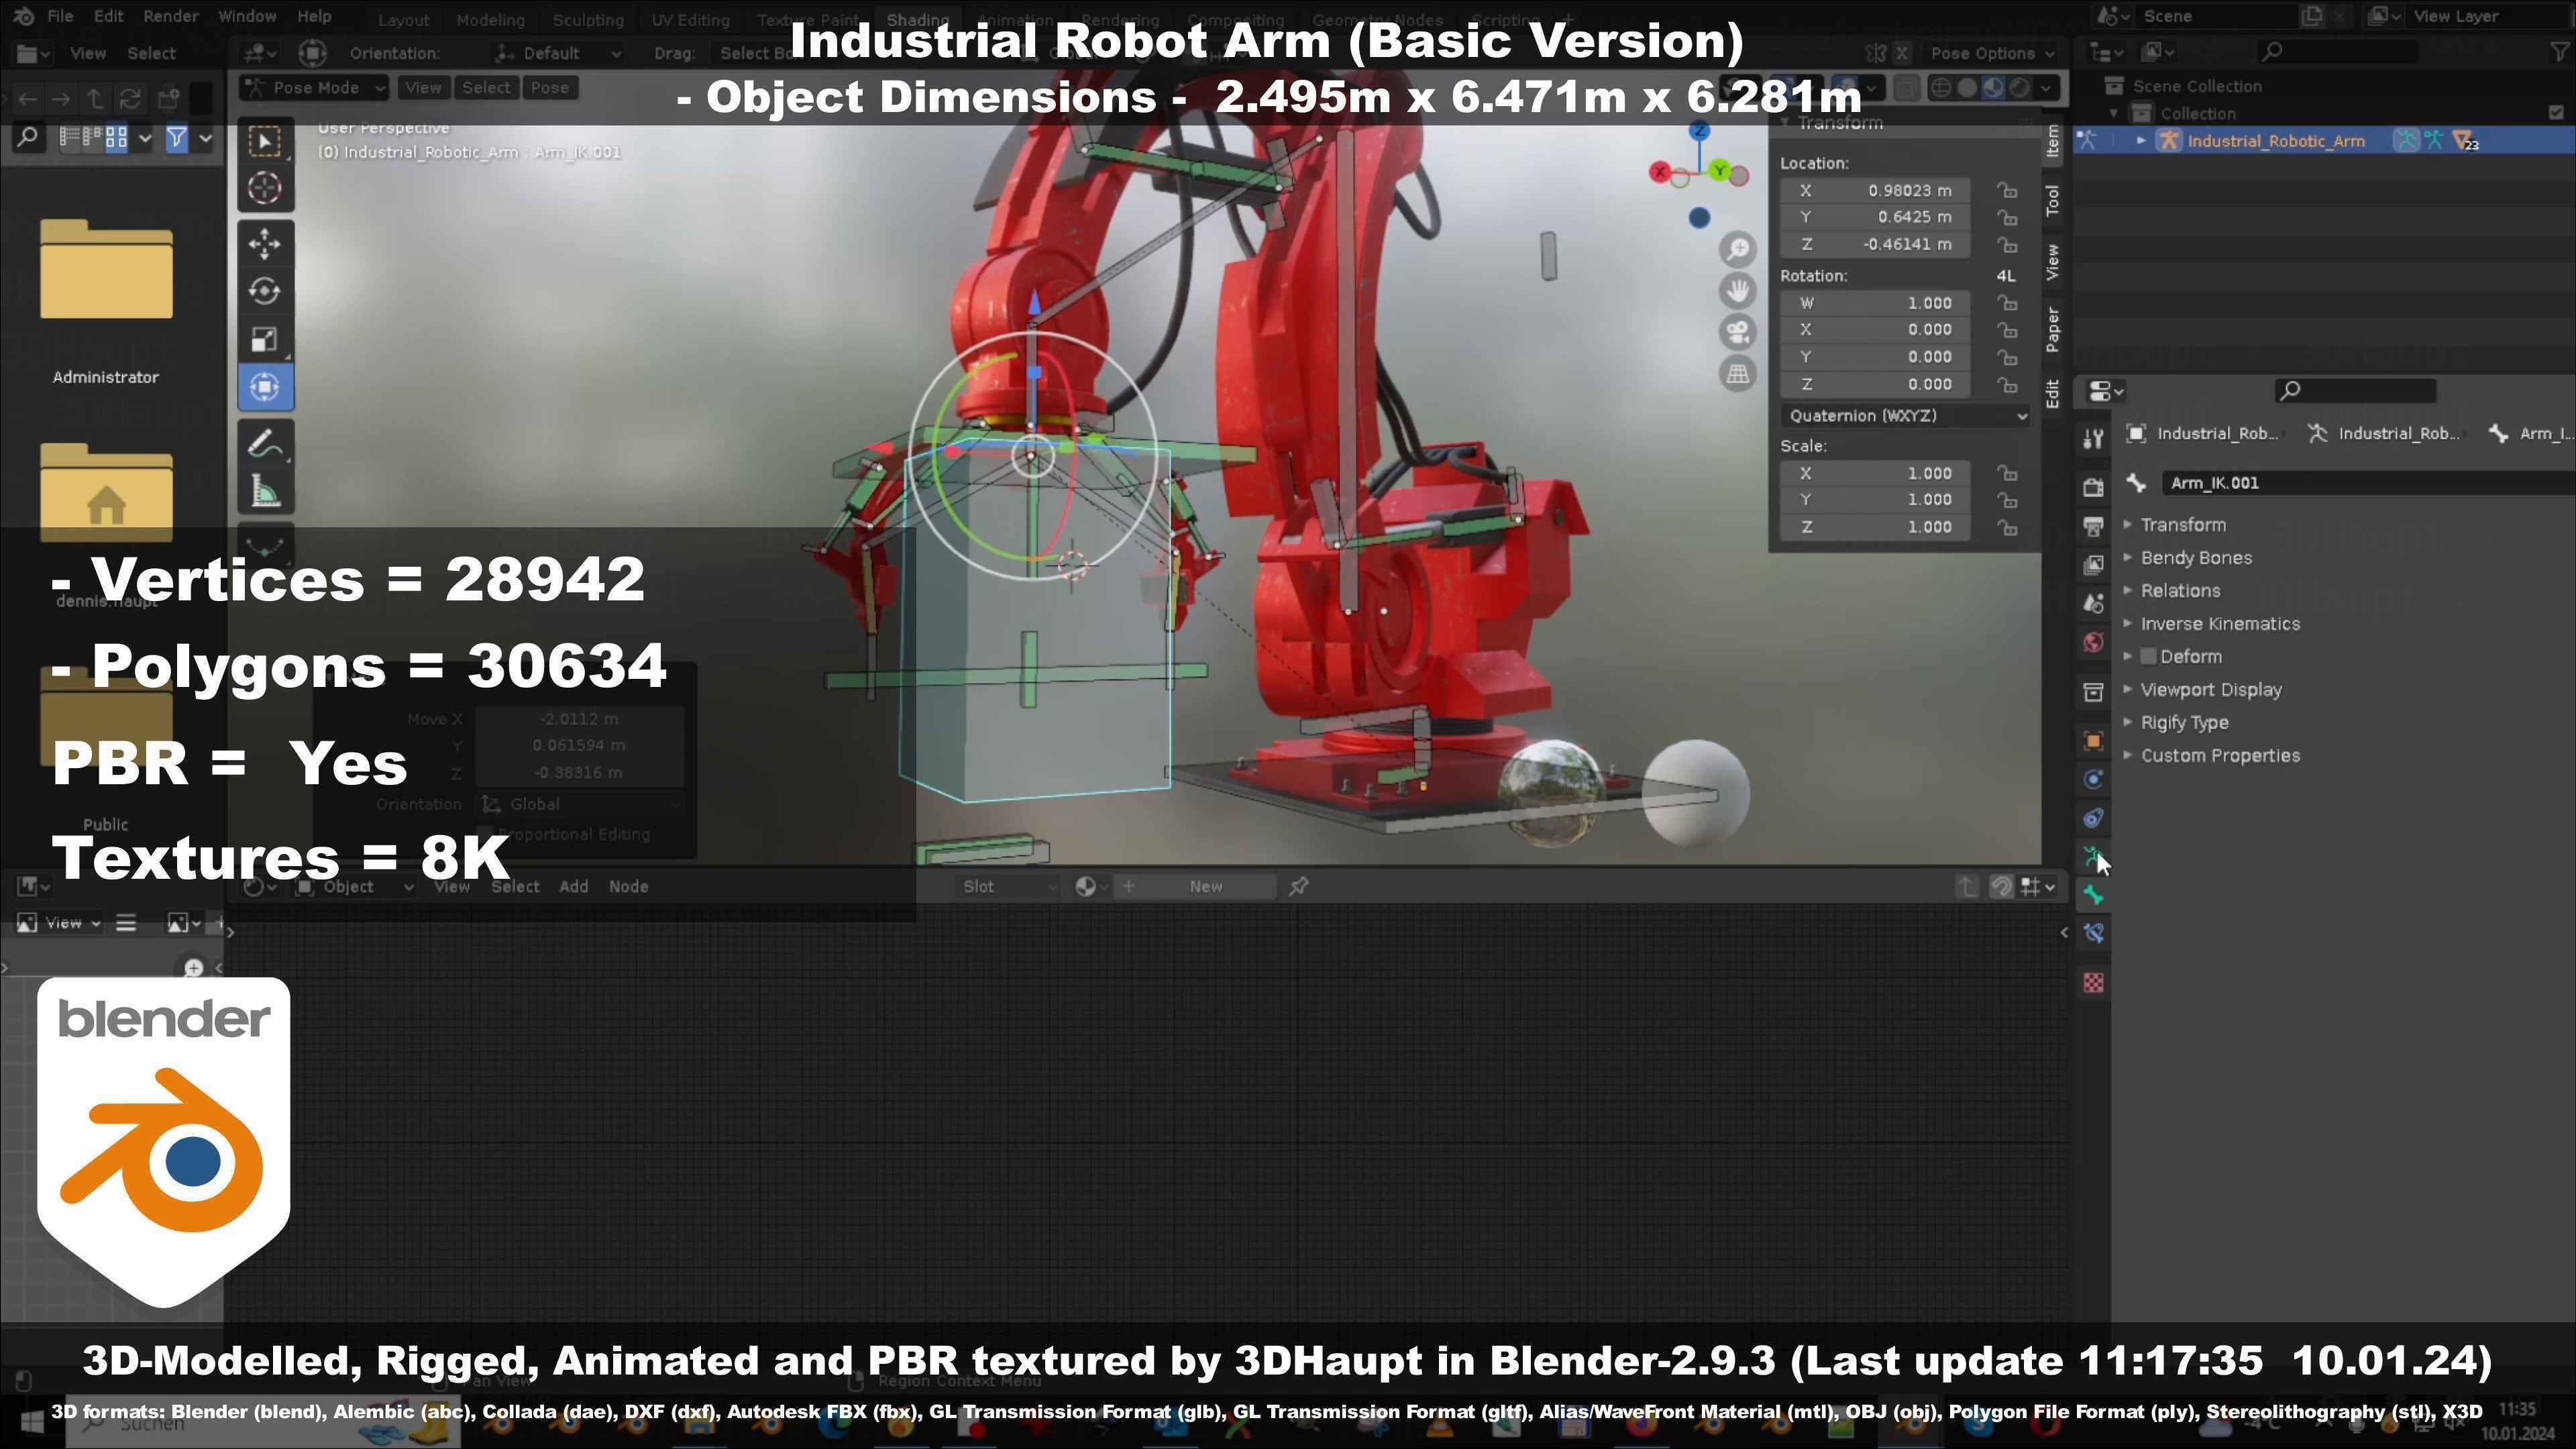Toggle pin icon in shader editor header
This screenshot has height=1449, width=2576.
[x=1299, y=887]
